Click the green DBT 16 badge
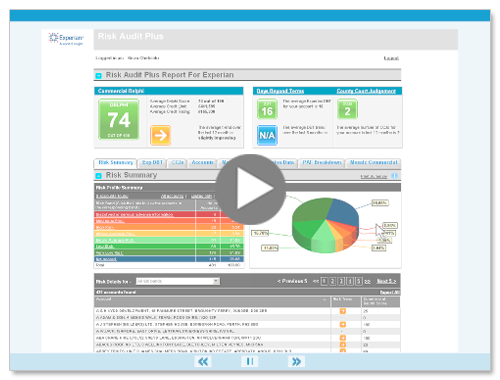500x380 pixels. [x=267, y=109]
